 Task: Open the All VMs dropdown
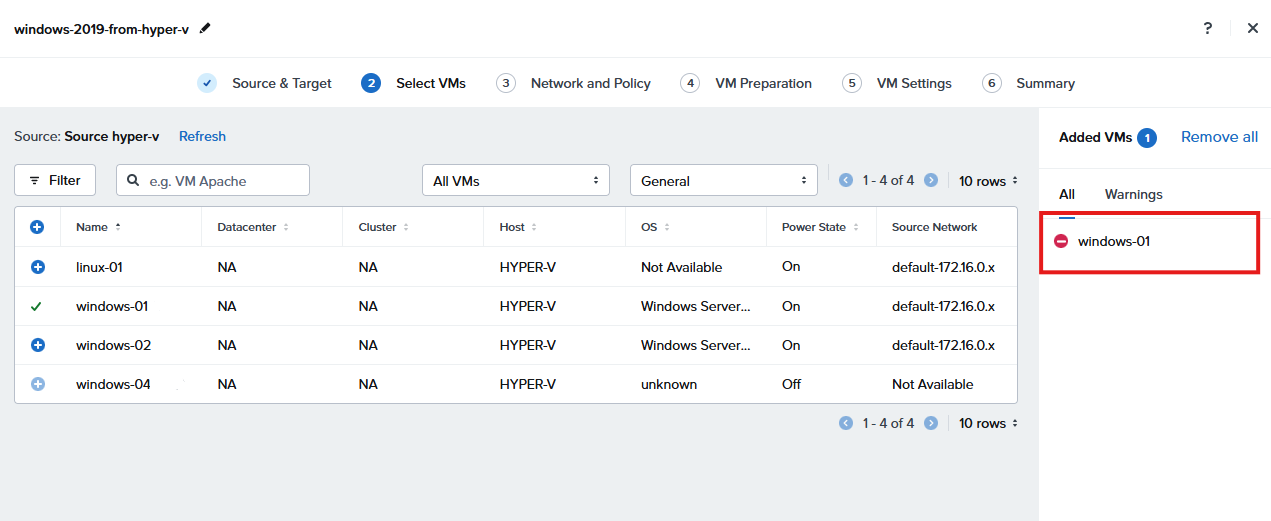click(515, 181)
